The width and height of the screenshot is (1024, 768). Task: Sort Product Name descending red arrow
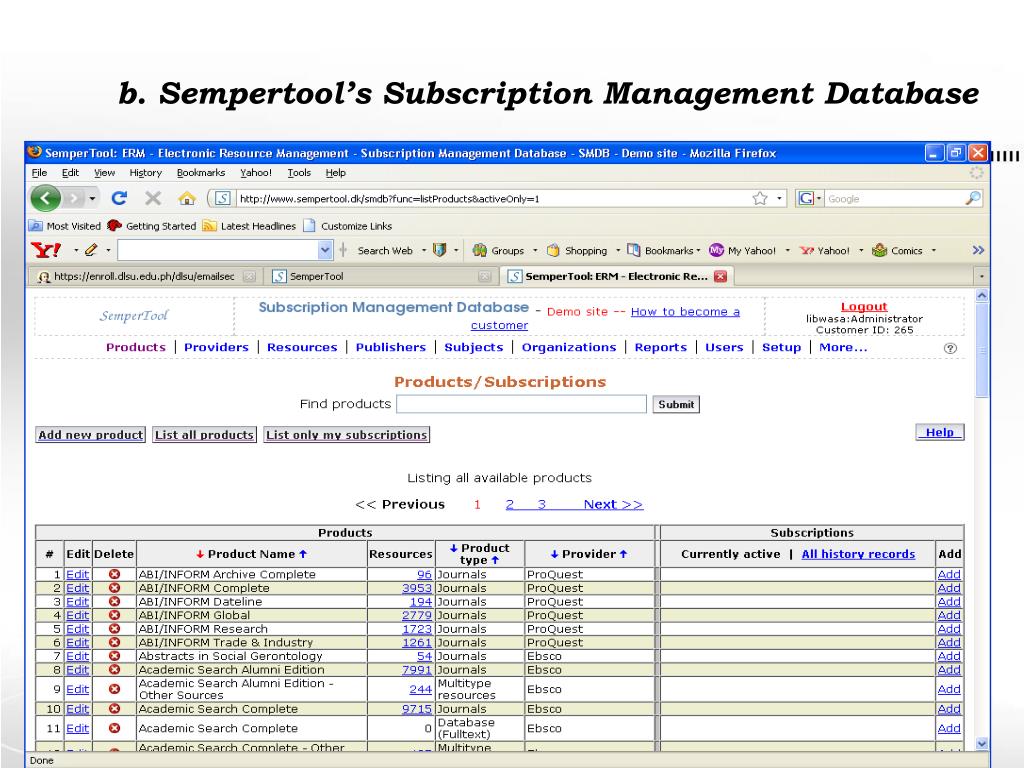[200, 554]
